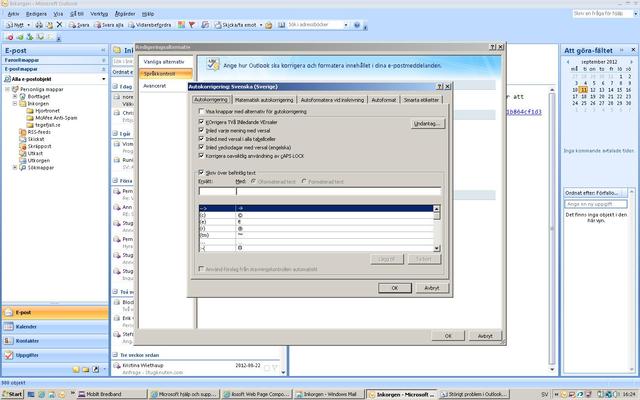Click the delete X icon in toolbar

(59, 25)
